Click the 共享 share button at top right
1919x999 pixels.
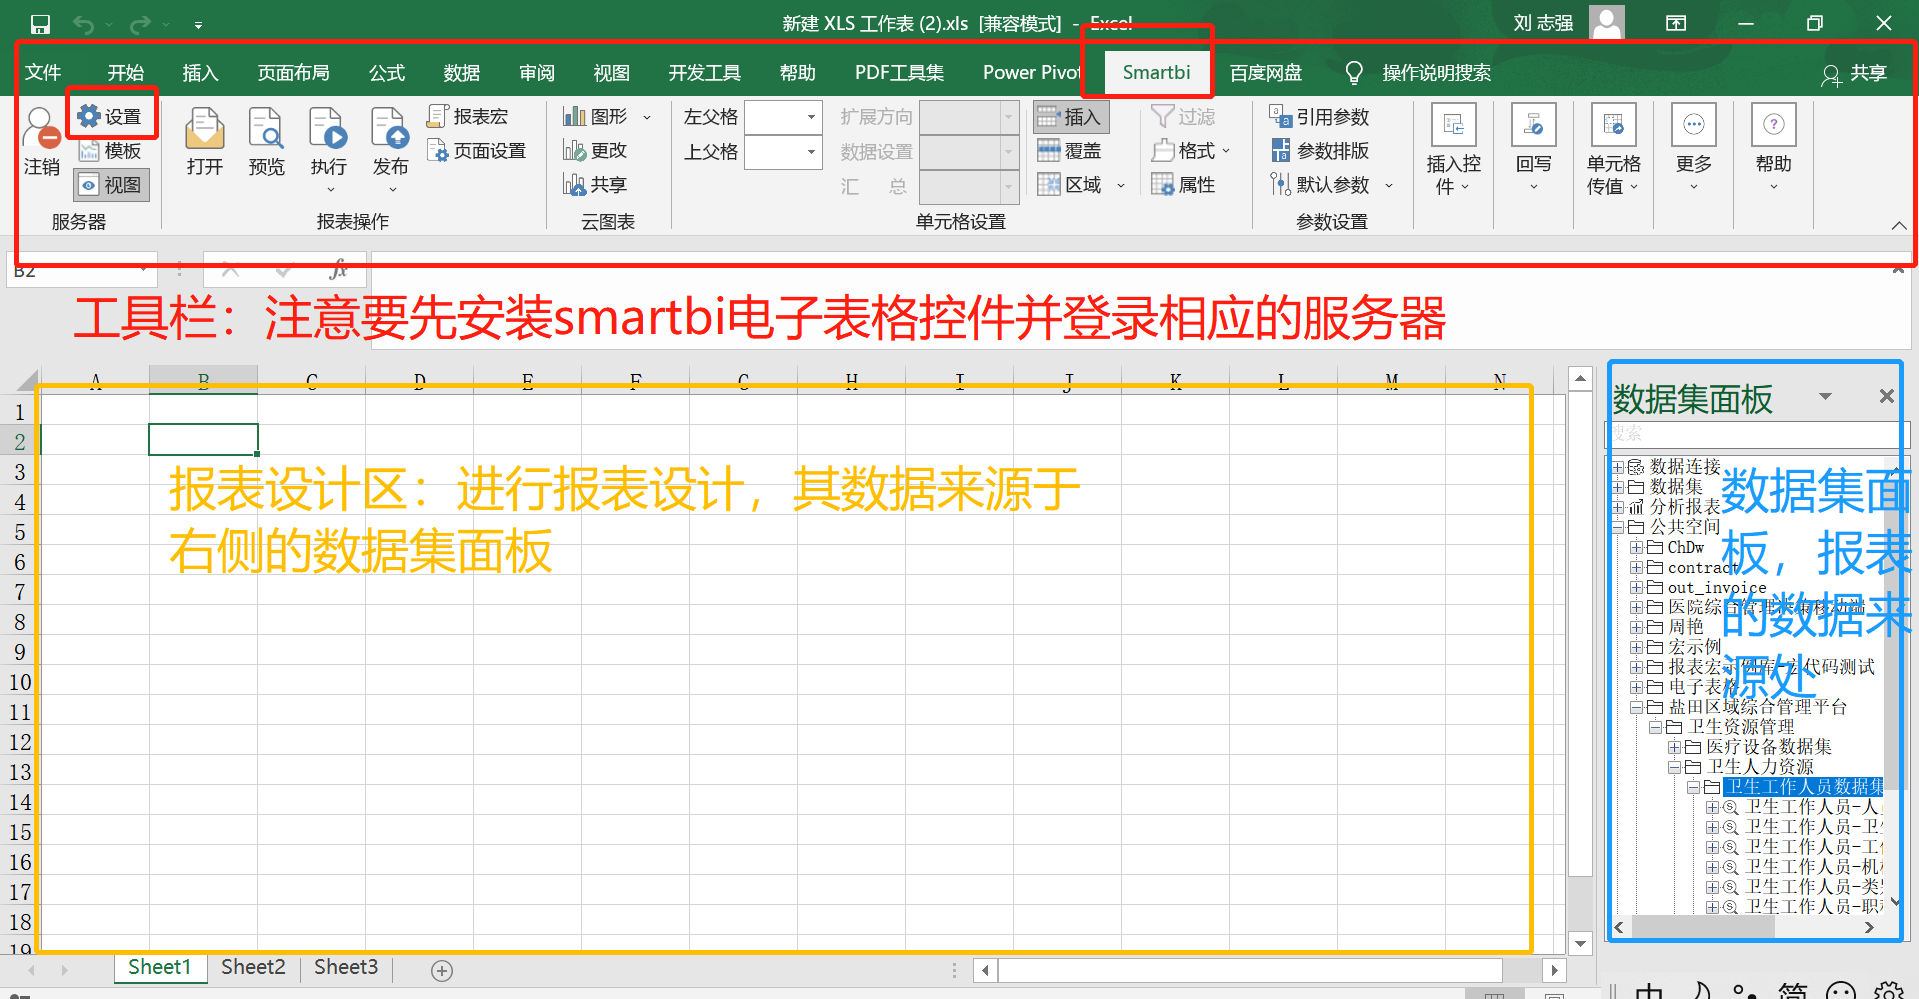(1855, 73)
